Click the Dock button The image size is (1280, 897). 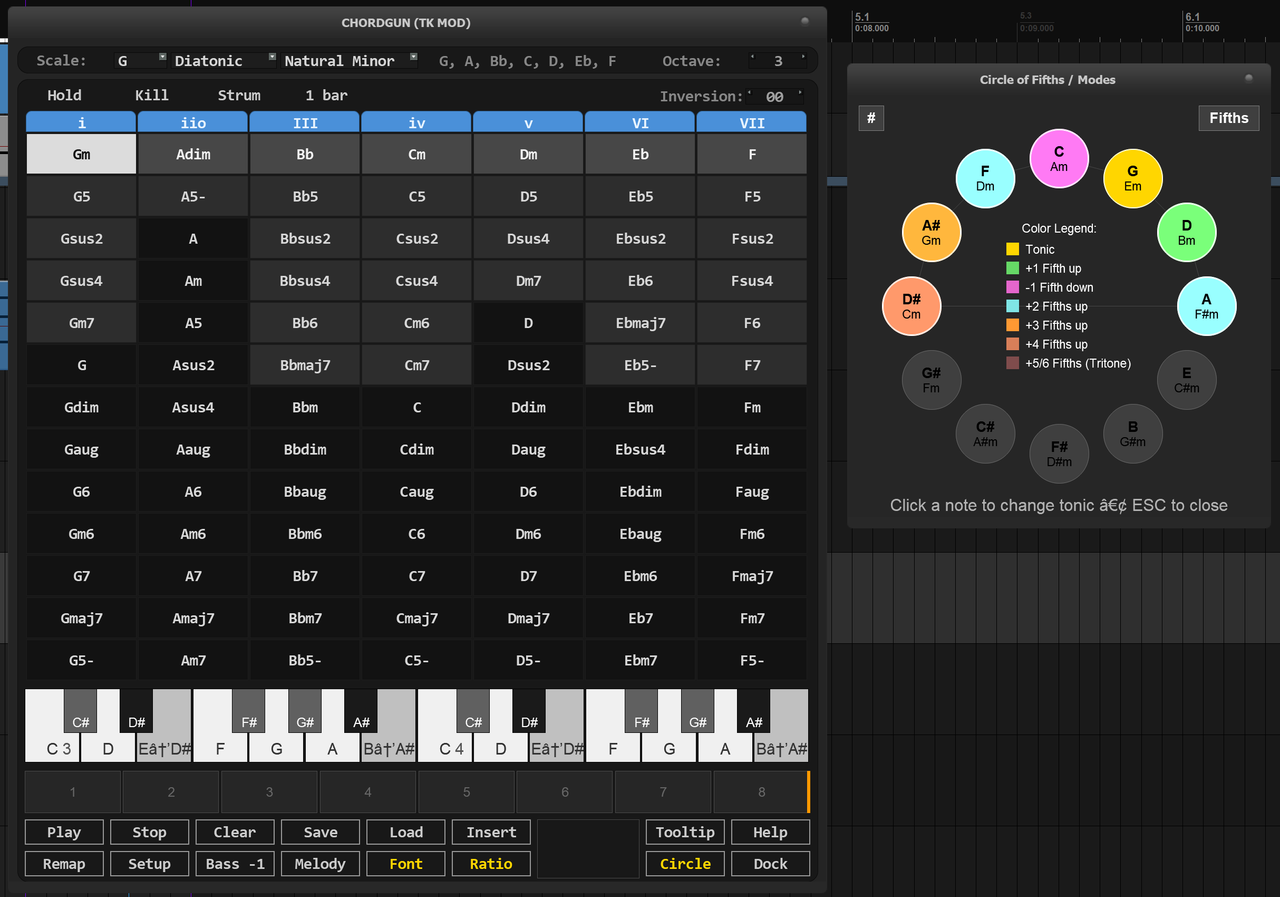[x=770, y=864]
